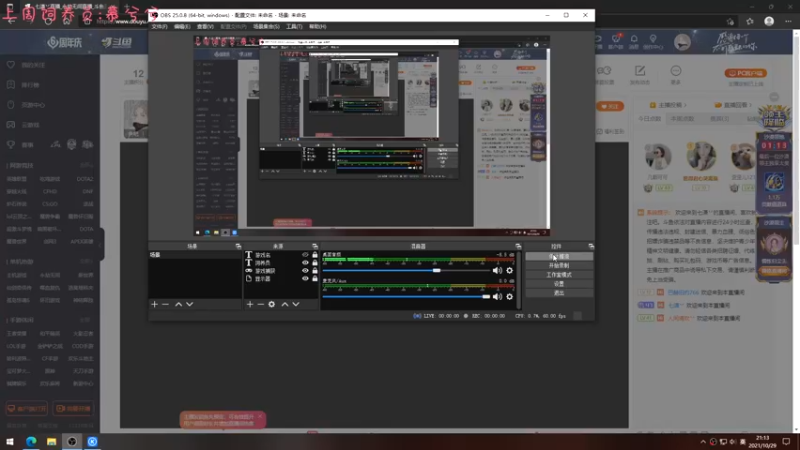Open desktop audio settings gear in mixer
This screenshot has height=450, width=800.
click(x=509, y=270)
